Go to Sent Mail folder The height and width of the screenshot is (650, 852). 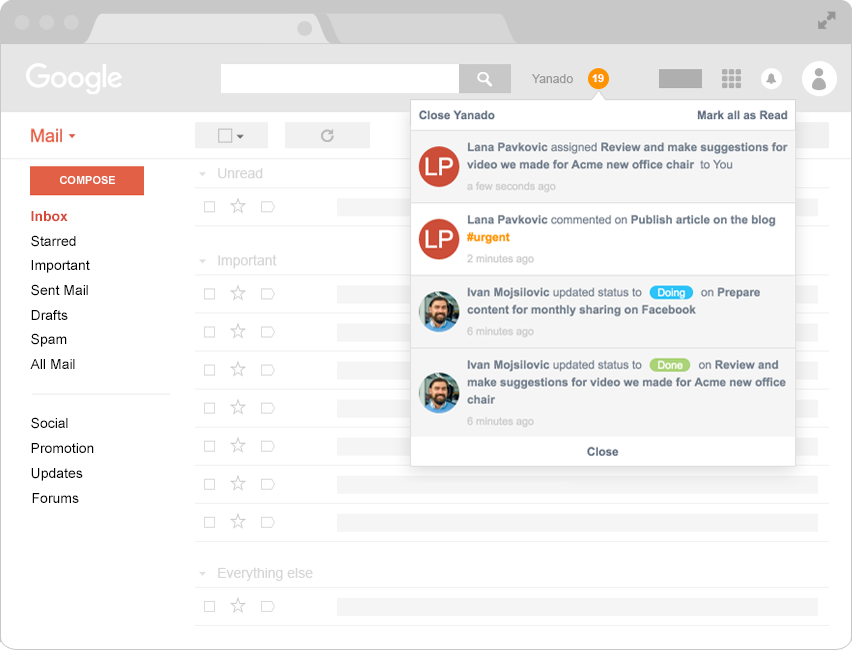click(x=59, y=290)
